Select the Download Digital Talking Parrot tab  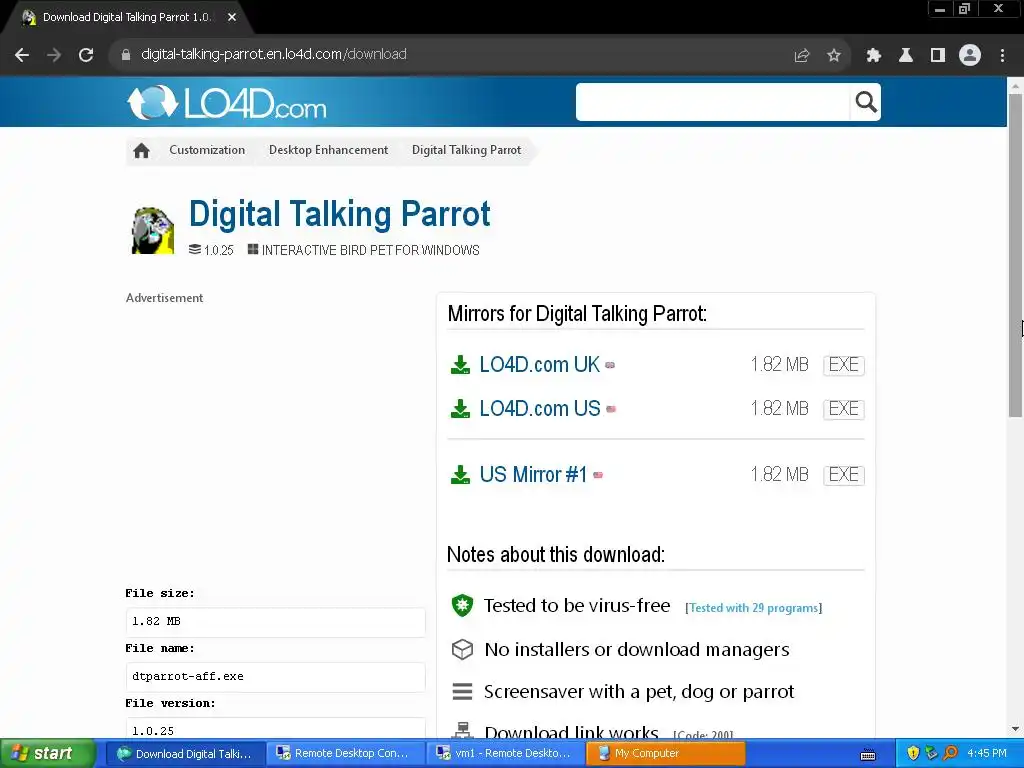[127, 18]
